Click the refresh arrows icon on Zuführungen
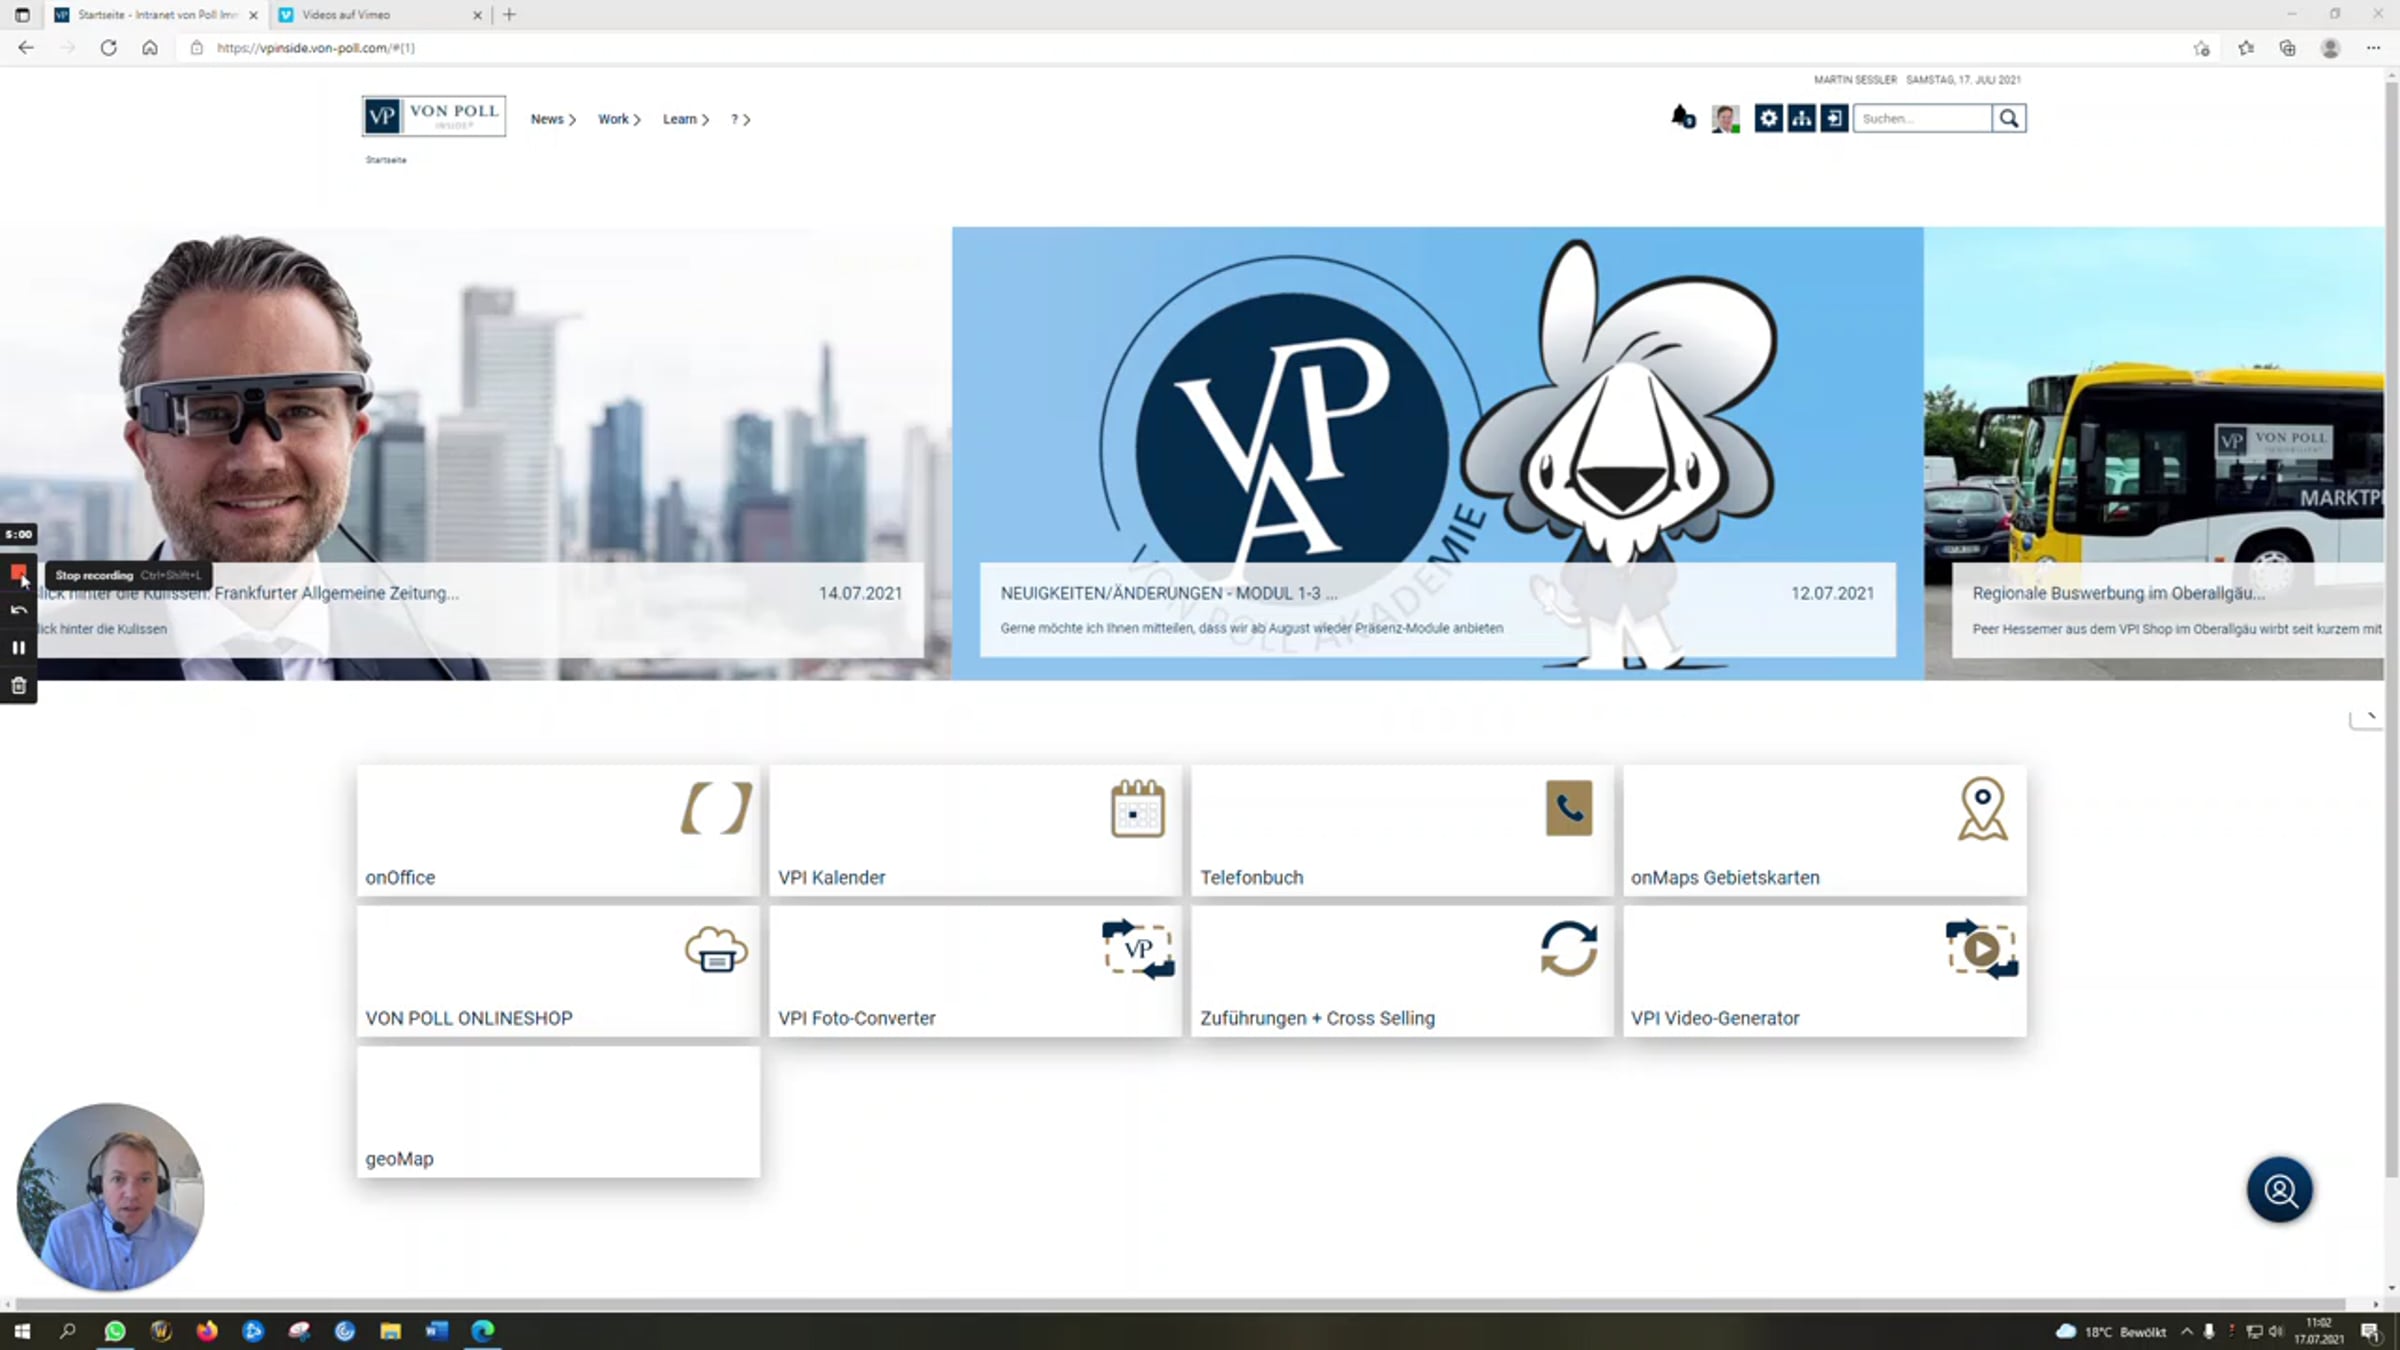Screen dimensions: 2400x1350 [1569, 949]
